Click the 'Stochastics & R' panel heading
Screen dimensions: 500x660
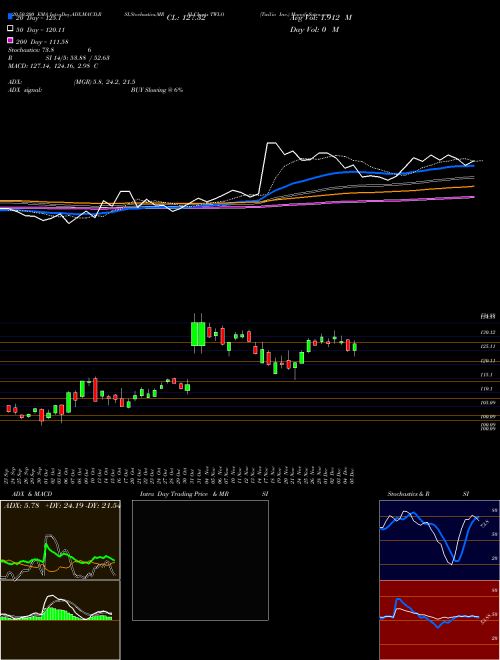click(408, 494)
